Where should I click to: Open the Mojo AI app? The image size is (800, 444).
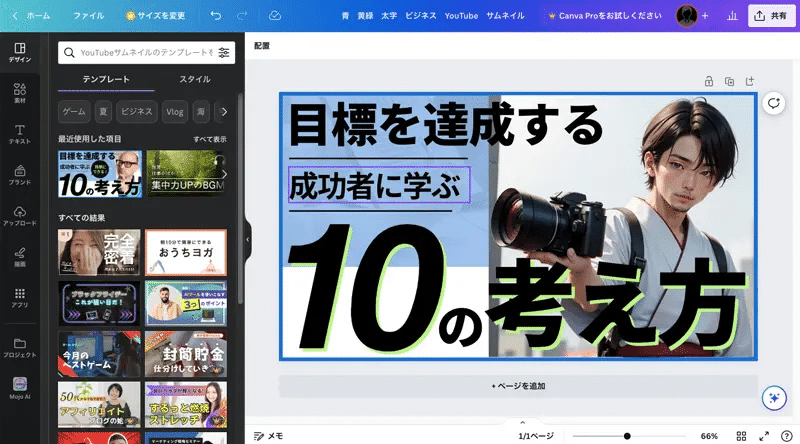19,388
